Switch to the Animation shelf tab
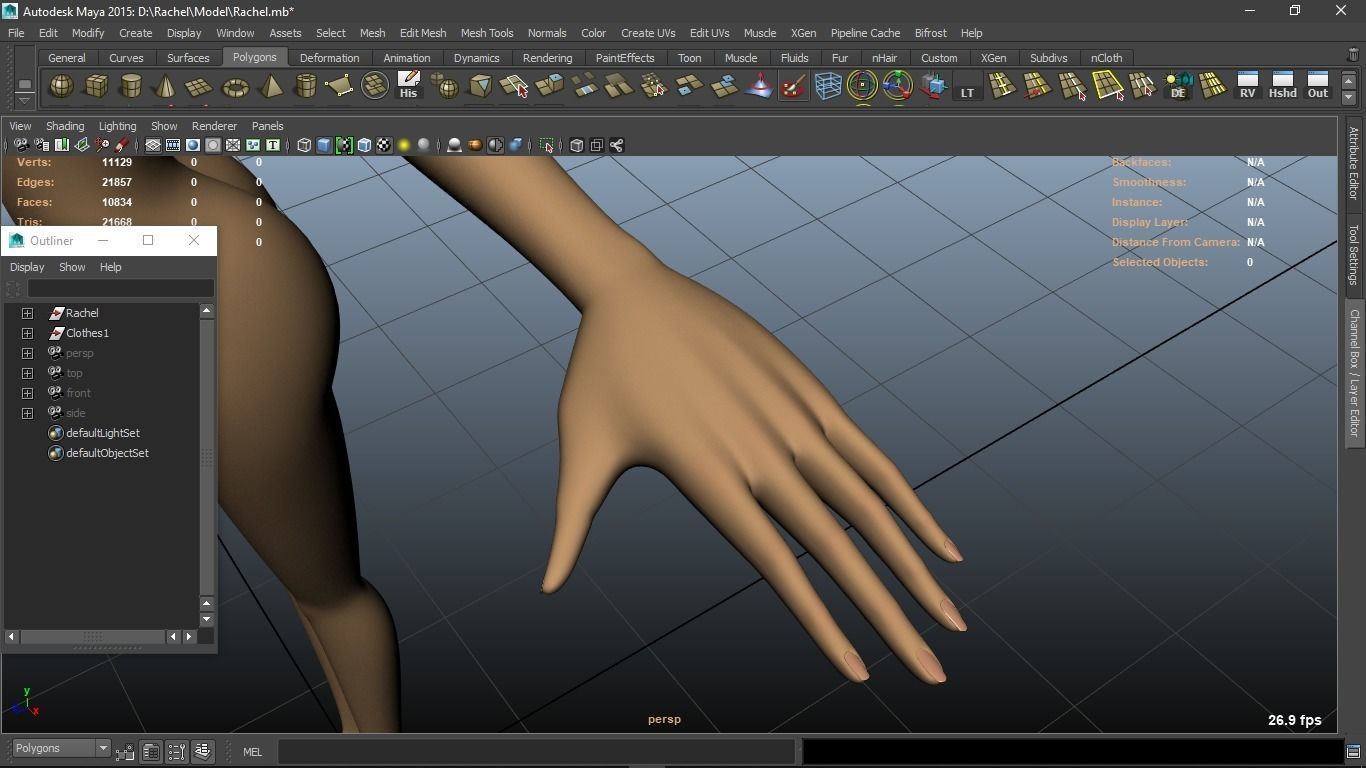 [407, 58]
